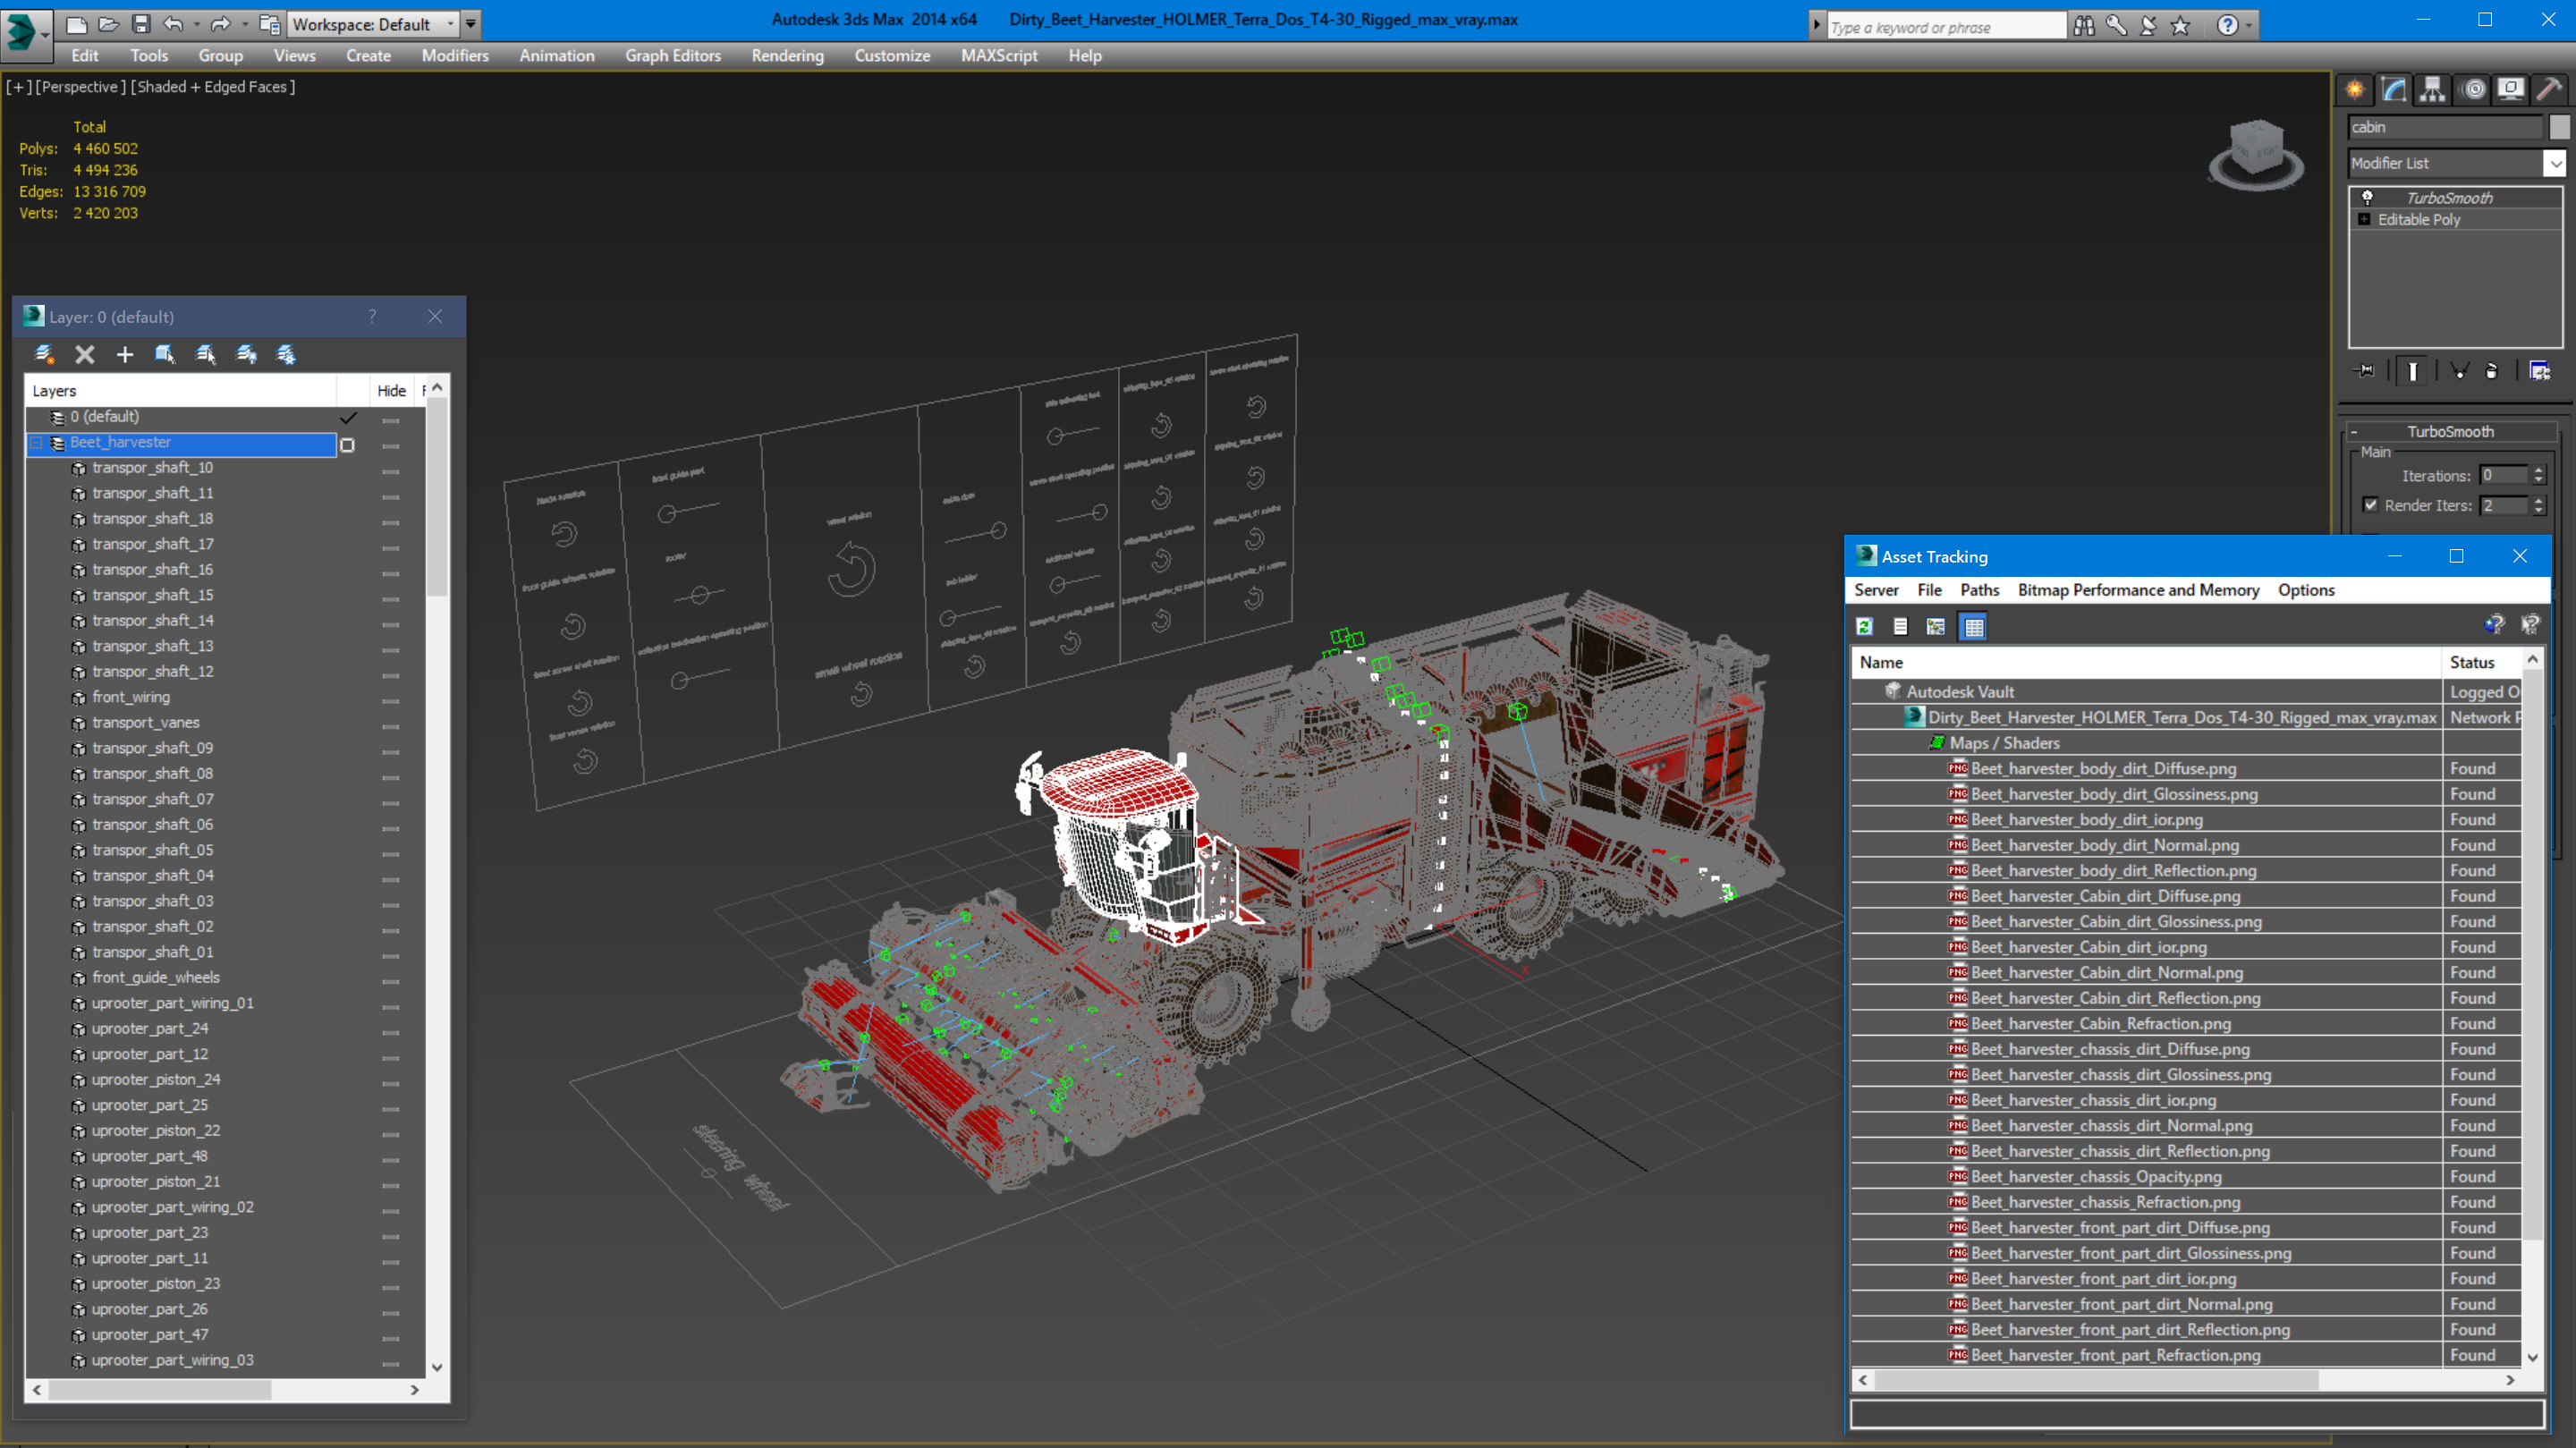The height and width of the screenshot is (1448, 2576).
Task: Open Bitmap Performance and Memory menu
Action: coord(2138,590)
